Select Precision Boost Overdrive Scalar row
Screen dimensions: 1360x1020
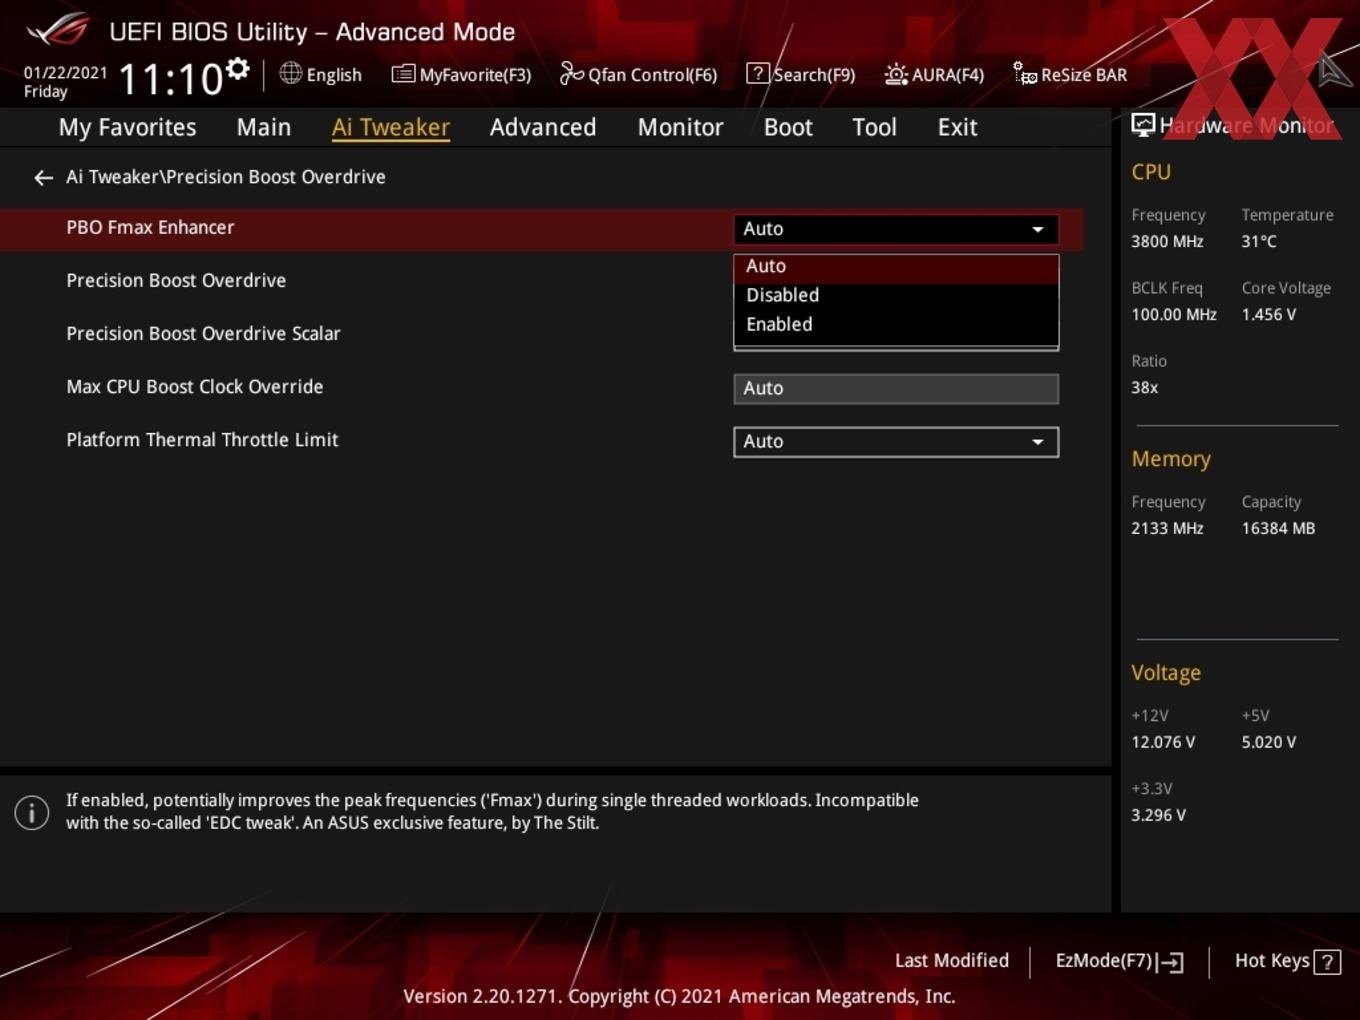(203, 334)
